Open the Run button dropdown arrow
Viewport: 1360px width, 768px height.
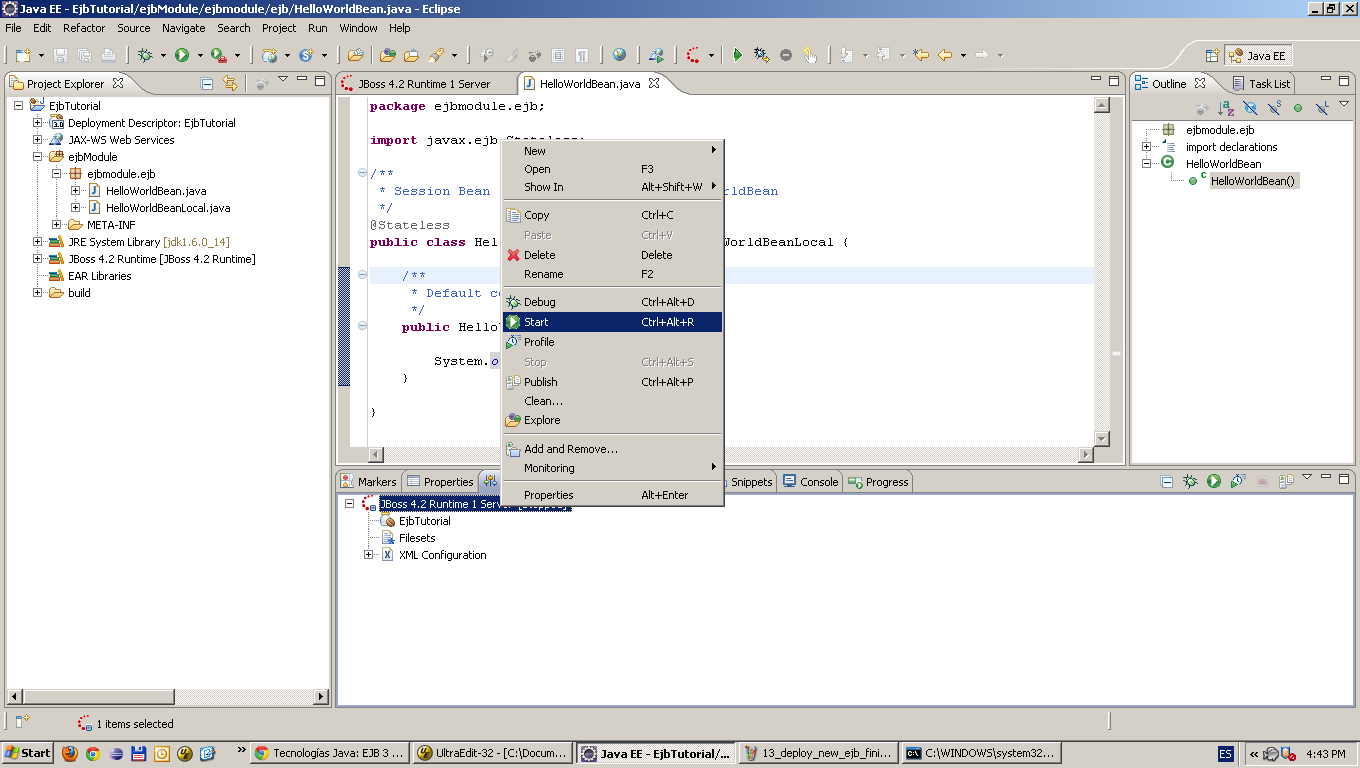200,55
